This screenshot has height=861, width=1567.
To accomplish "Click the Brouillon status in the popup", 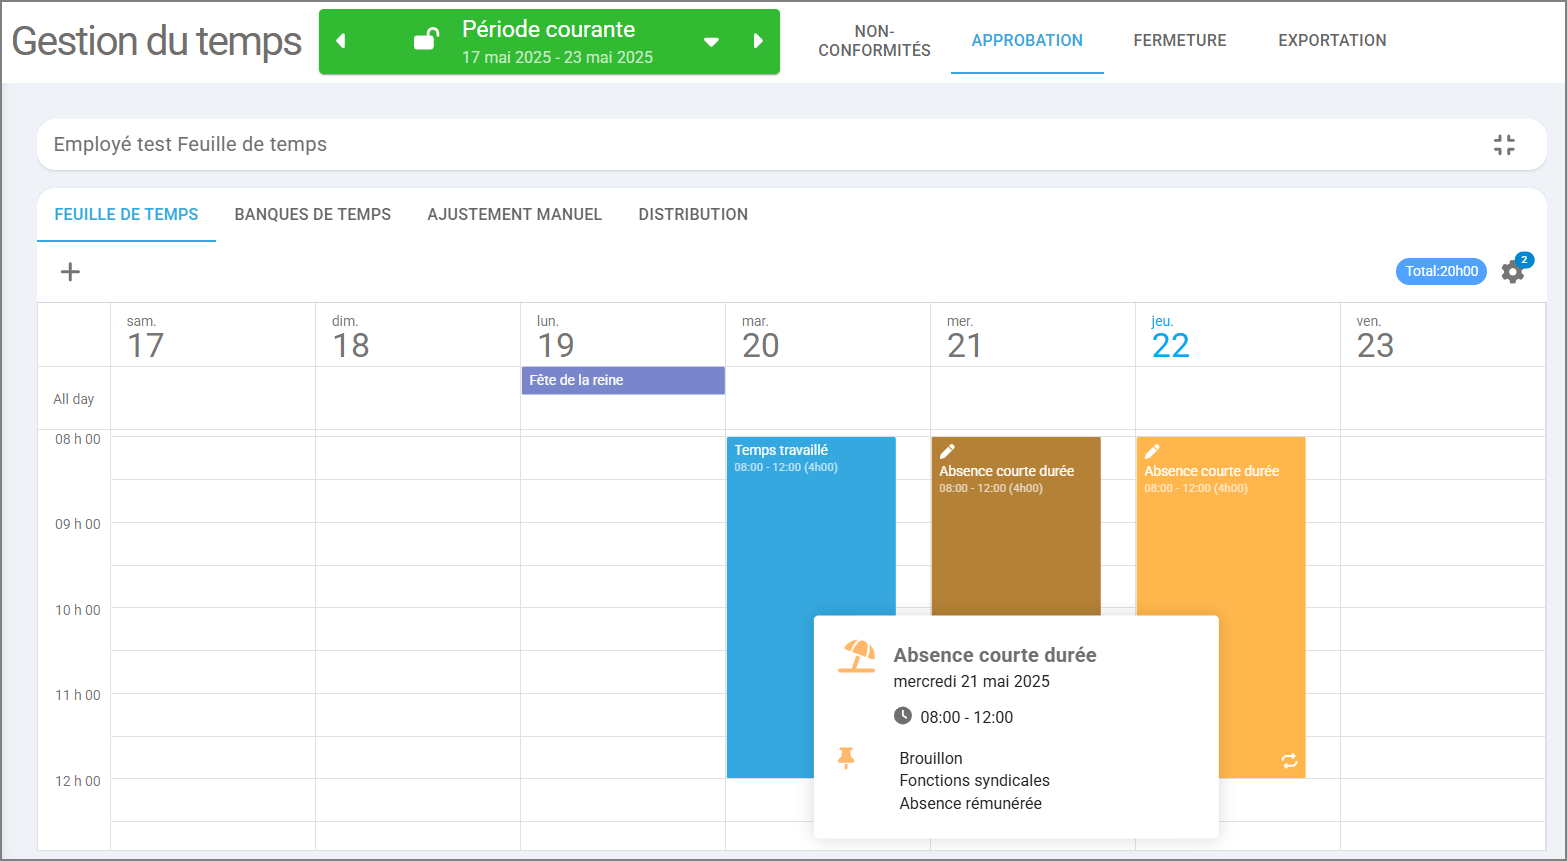I will click(x=931, y=759).
